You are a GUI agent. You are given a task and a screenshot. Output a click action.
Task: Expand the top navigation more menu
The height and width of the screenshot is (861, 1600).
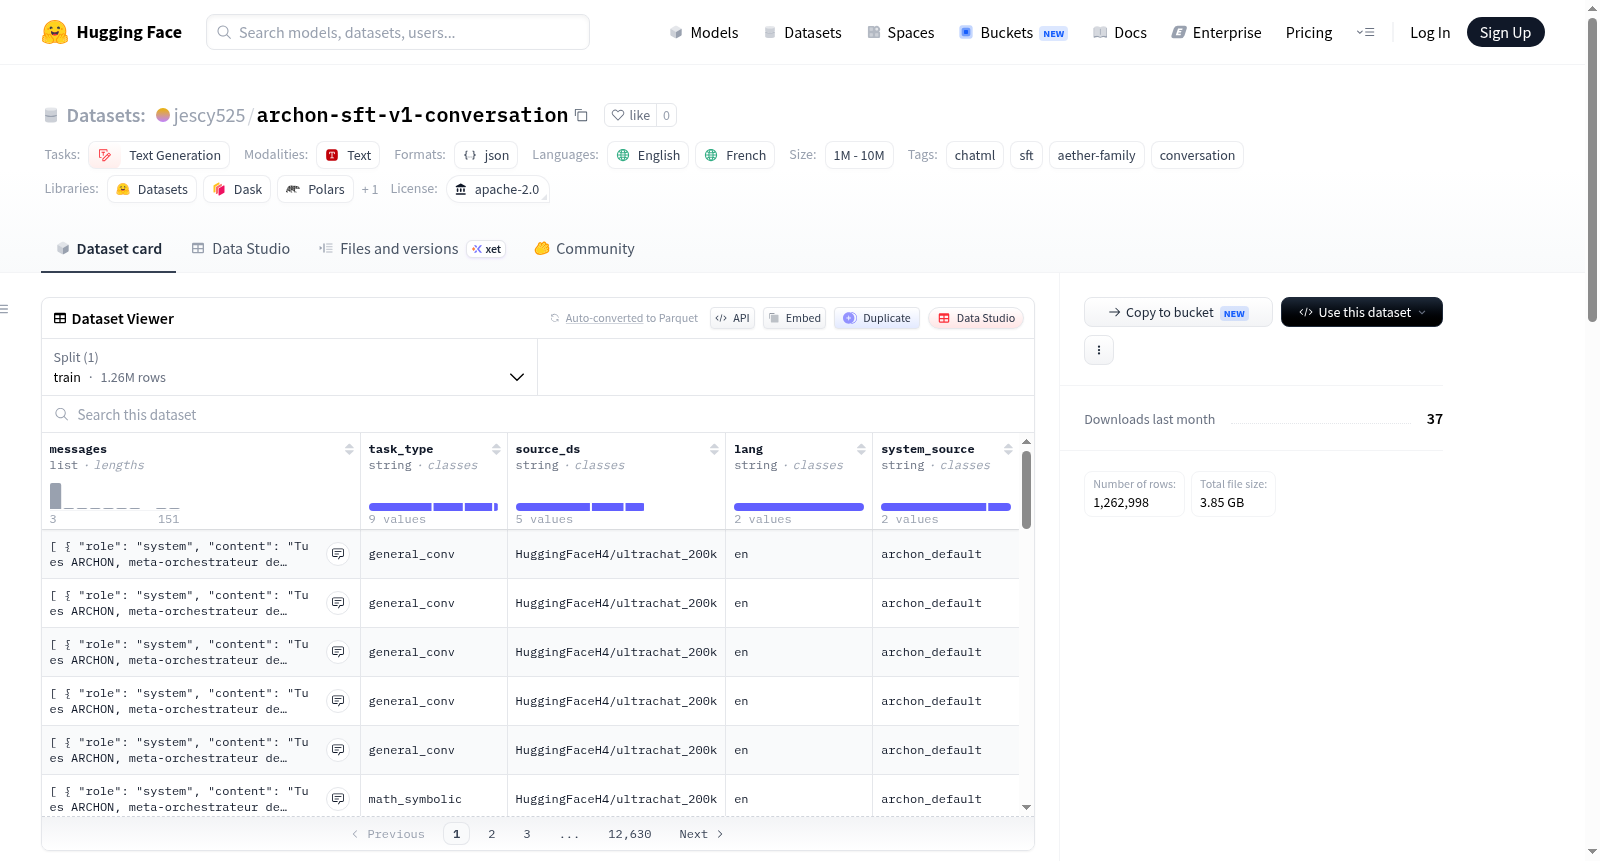coord(1365,32)
